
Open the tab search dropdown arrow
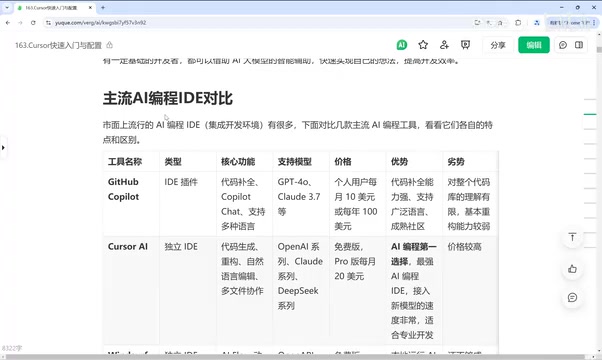click(x=7, y=7)
